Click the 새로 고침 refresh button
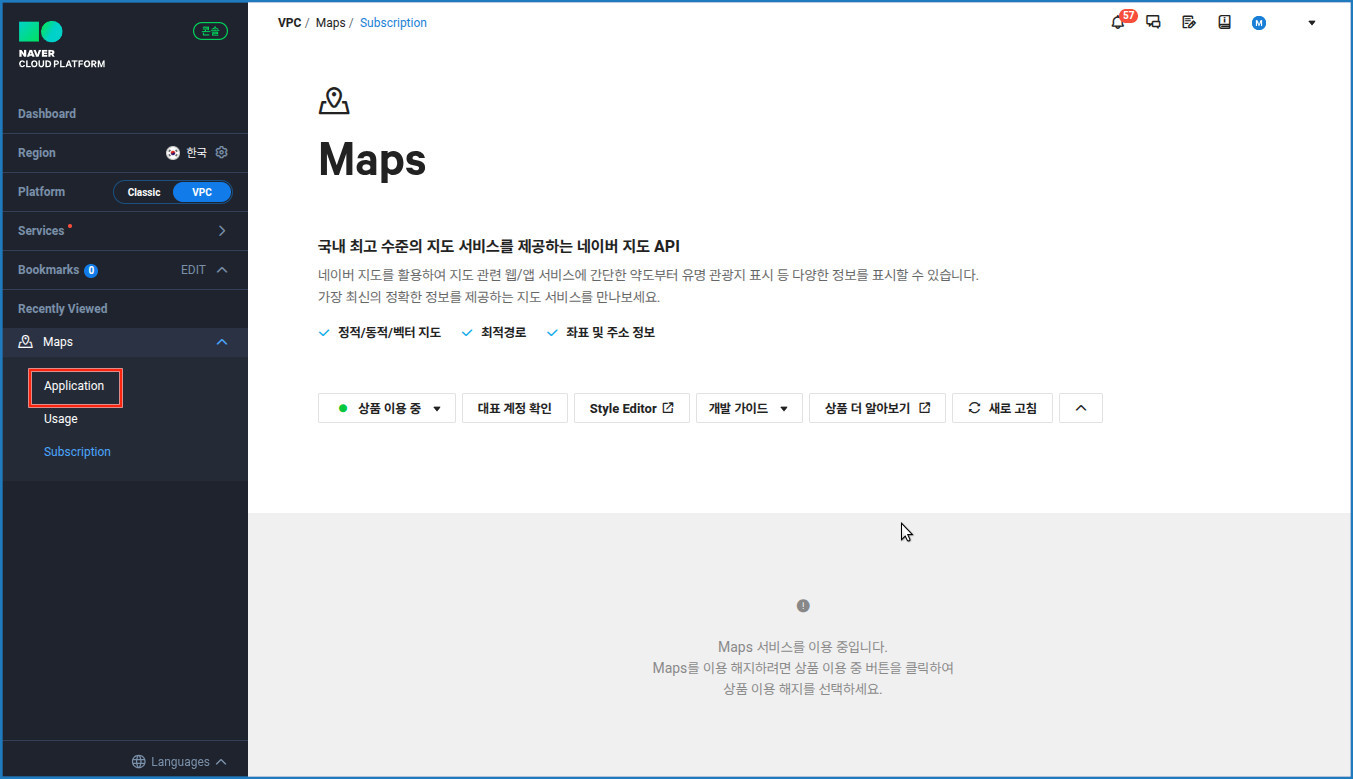1353x779 pixels. click(x=1001, y=408)
